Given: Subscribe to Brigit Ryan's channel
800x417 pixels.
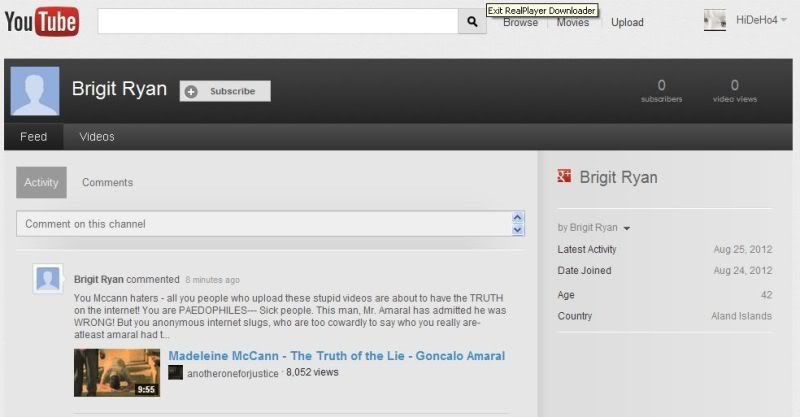Looking at the screenshot, I should [x=225, y=91].
